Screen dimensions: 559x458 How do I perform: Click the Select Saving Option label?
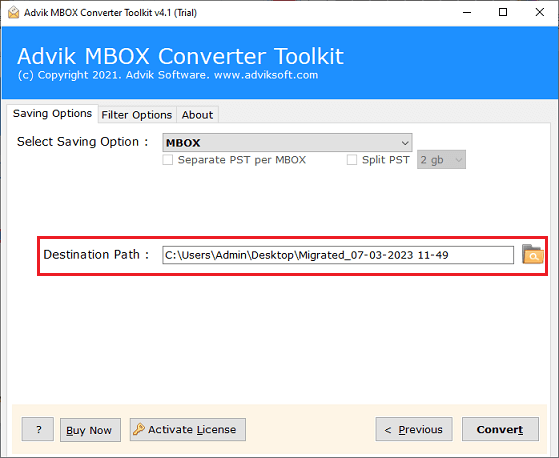pyautogui.click(x=83, y=142)
